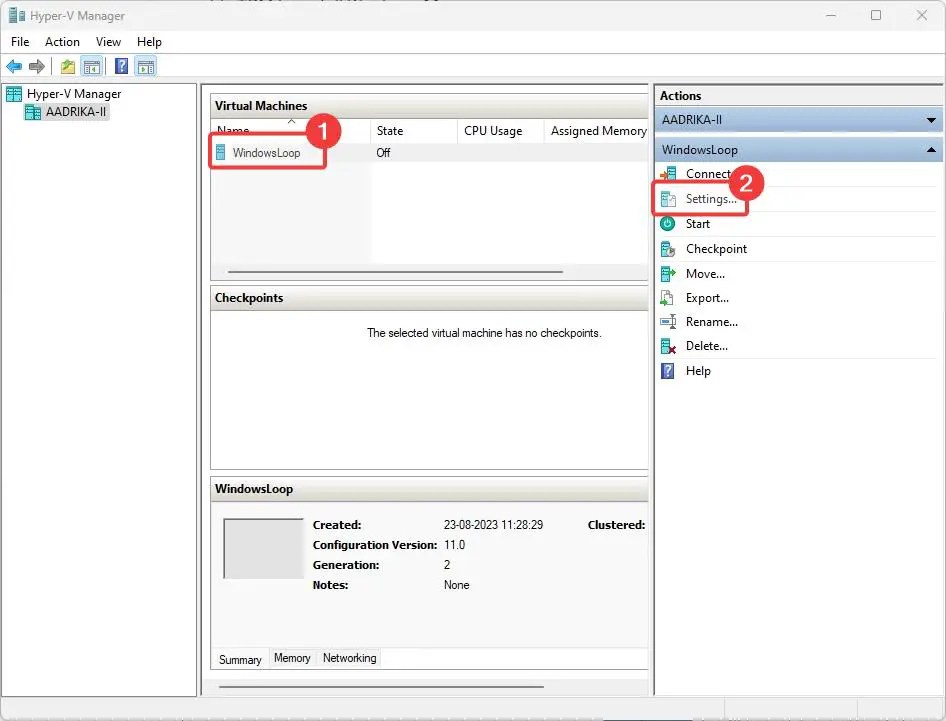Switch to the Summary tab
This screenshot has height=721, width=946.
240,659
